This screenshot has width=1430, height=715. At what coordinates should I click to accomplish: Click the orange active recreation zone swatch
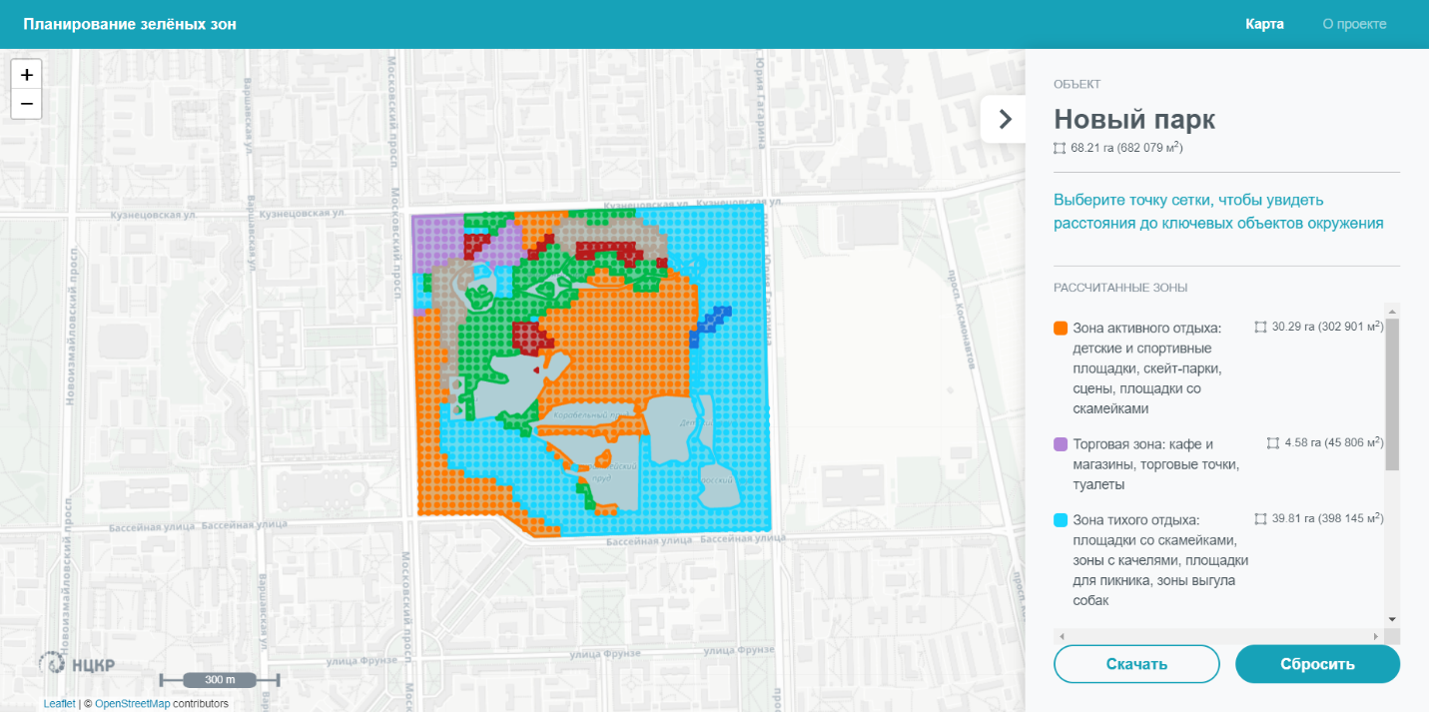pyautogui.click(x=1061, y=328)
